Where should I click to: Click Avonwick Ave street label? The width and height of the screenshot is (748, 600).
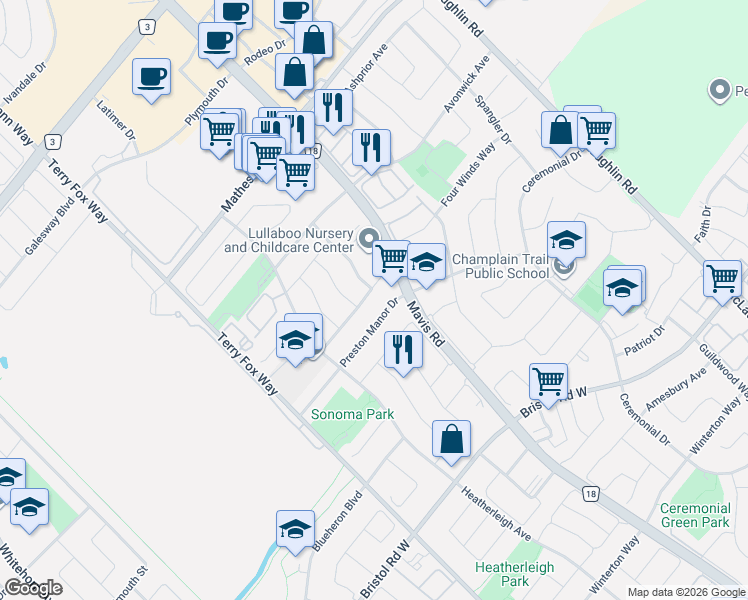click(467, 84)
